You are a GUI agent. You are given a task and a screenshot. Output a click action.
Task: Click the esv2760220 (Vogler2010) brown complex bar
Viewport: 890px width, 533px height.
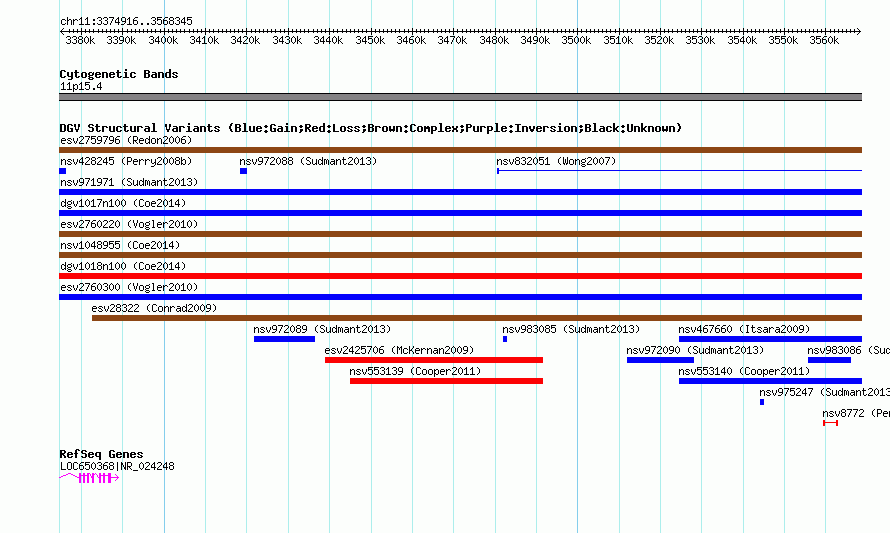[460, 234]
